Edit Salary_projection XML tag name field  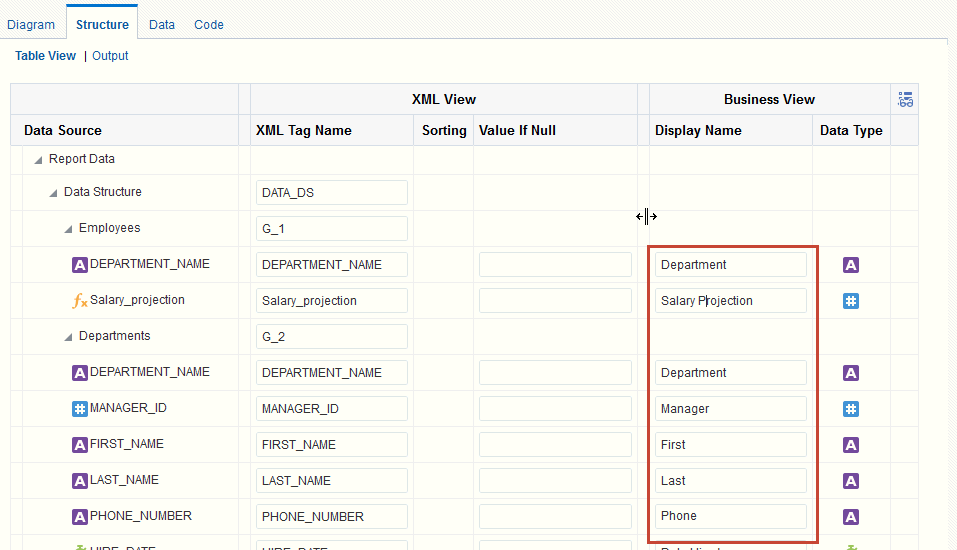point(331,300)
